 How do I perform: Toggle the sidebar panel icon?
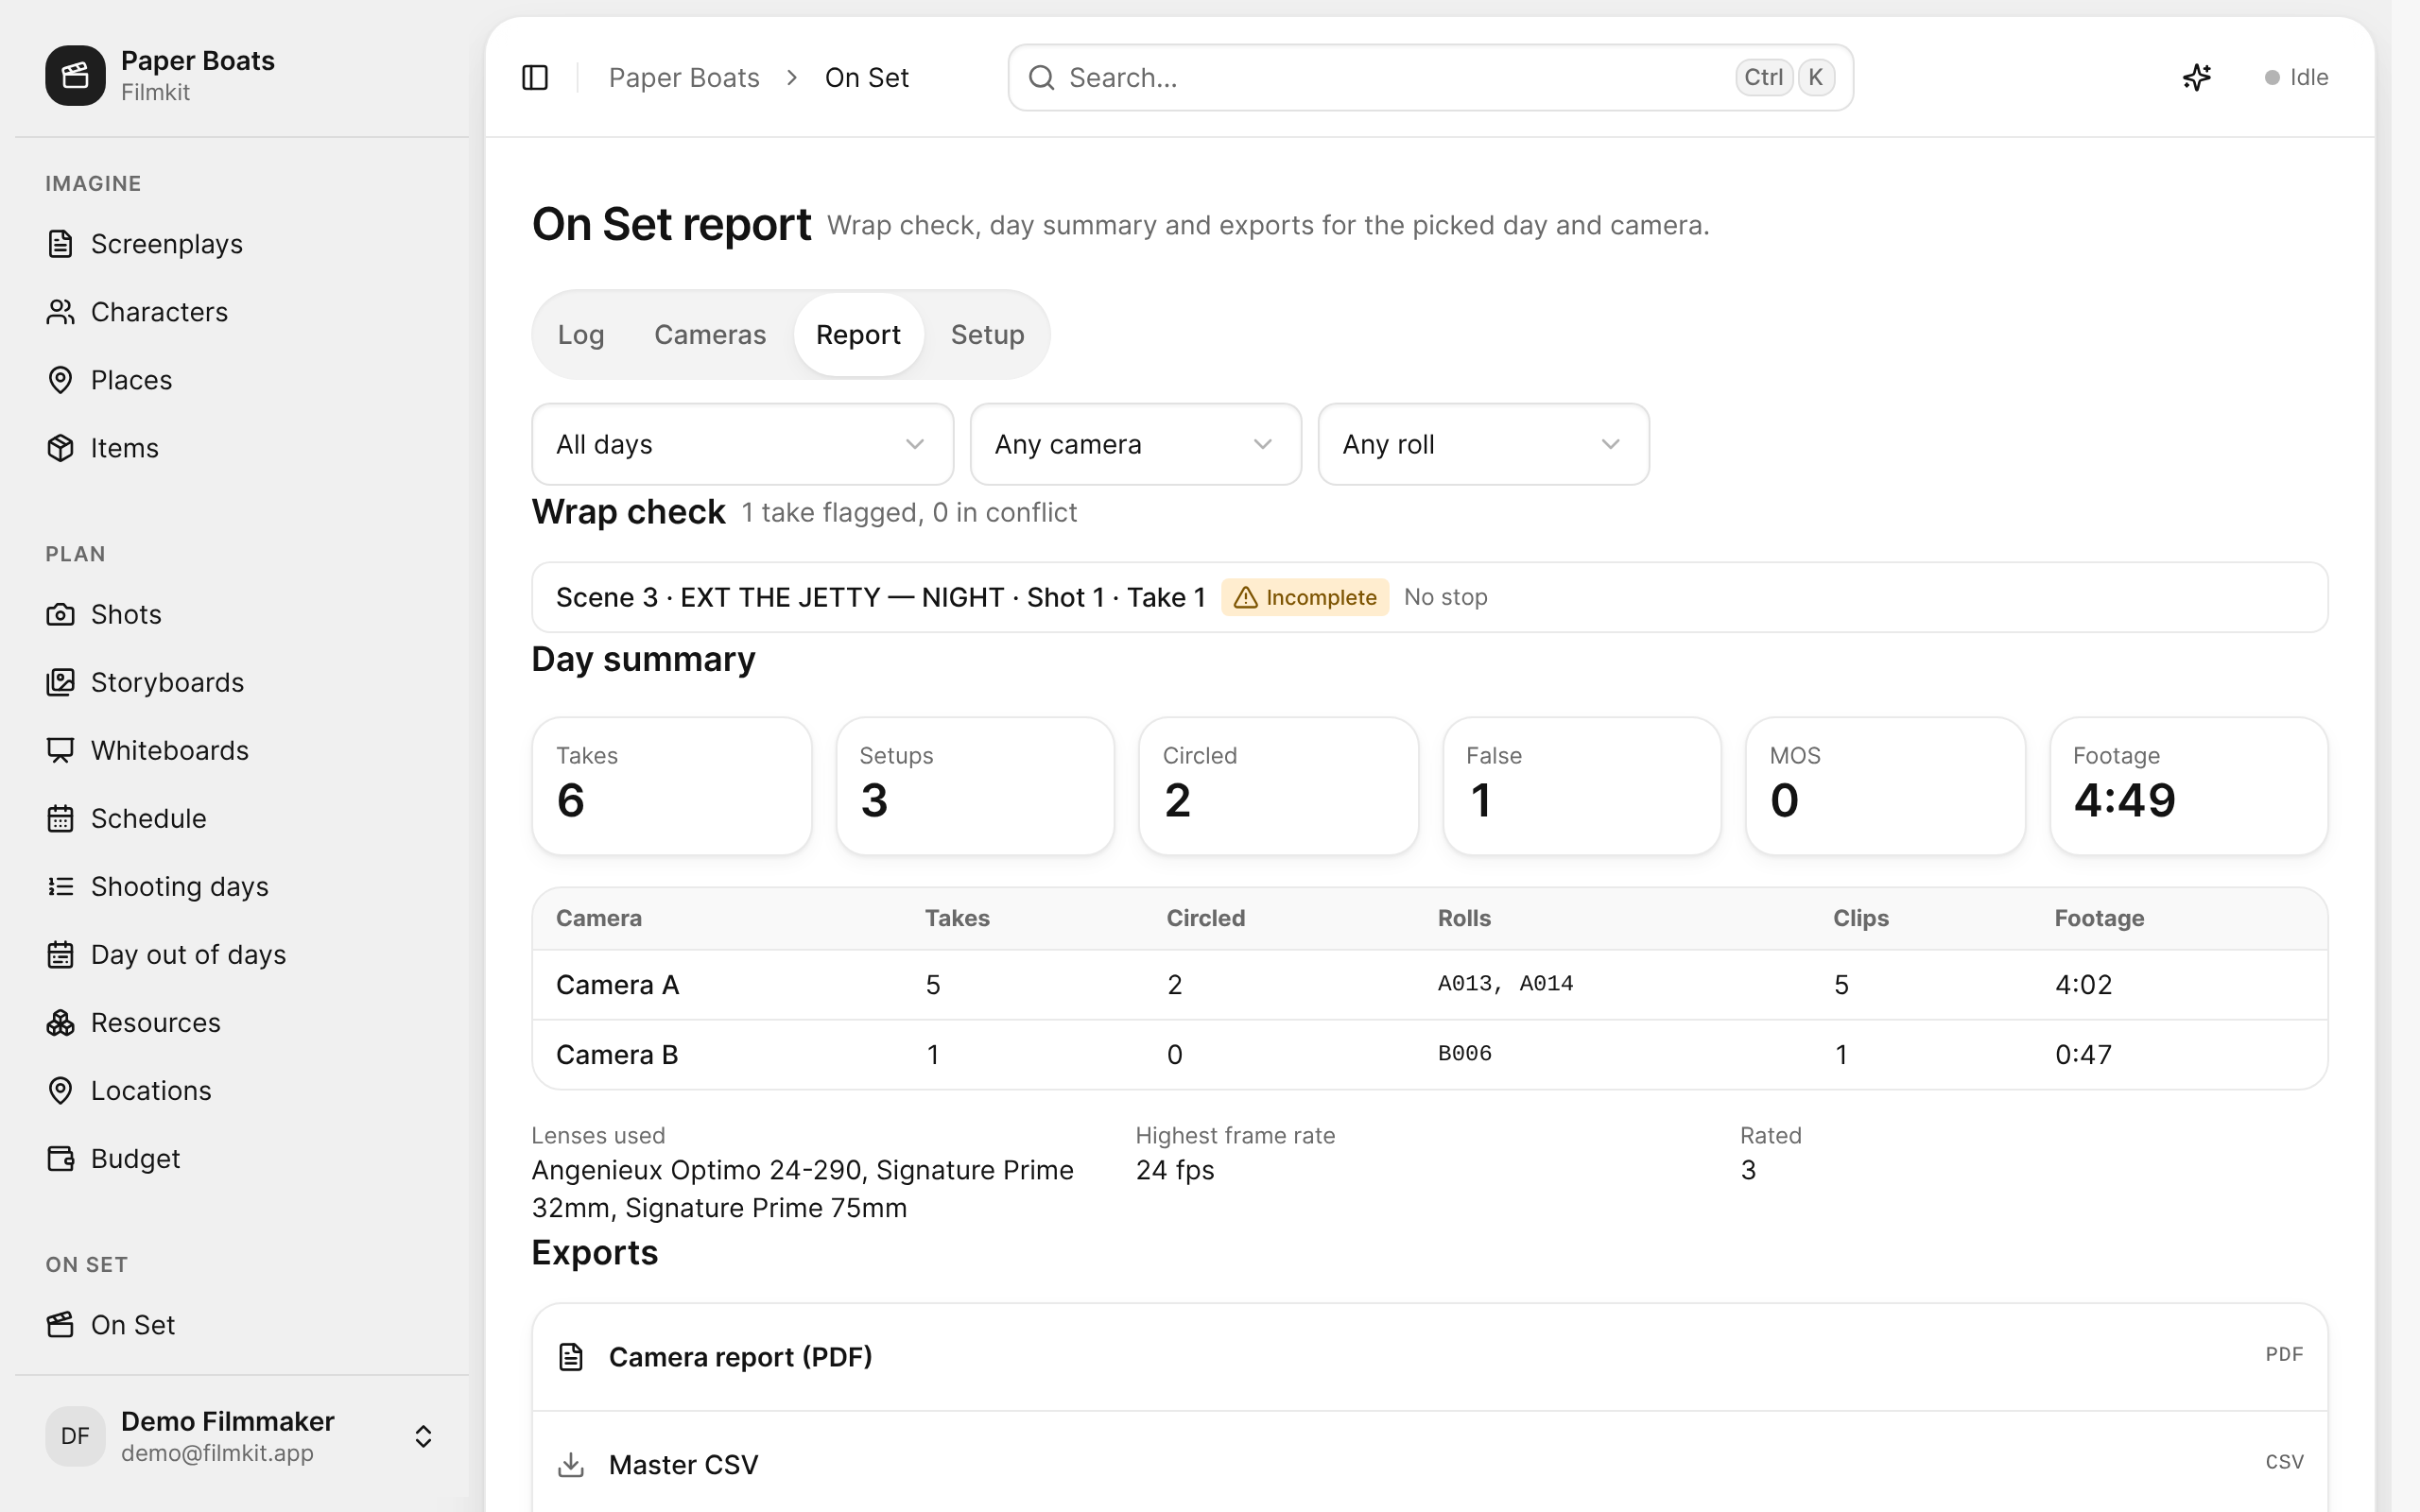coord(535,77)
